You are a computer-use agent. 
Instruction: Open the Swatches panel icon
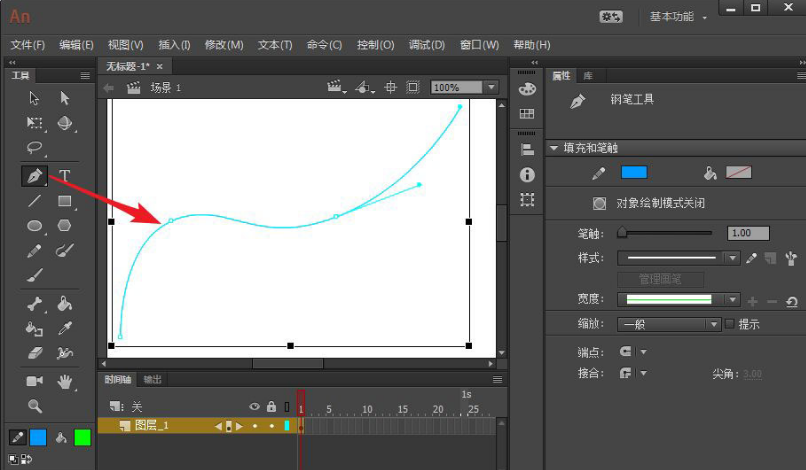click(527, 114)
